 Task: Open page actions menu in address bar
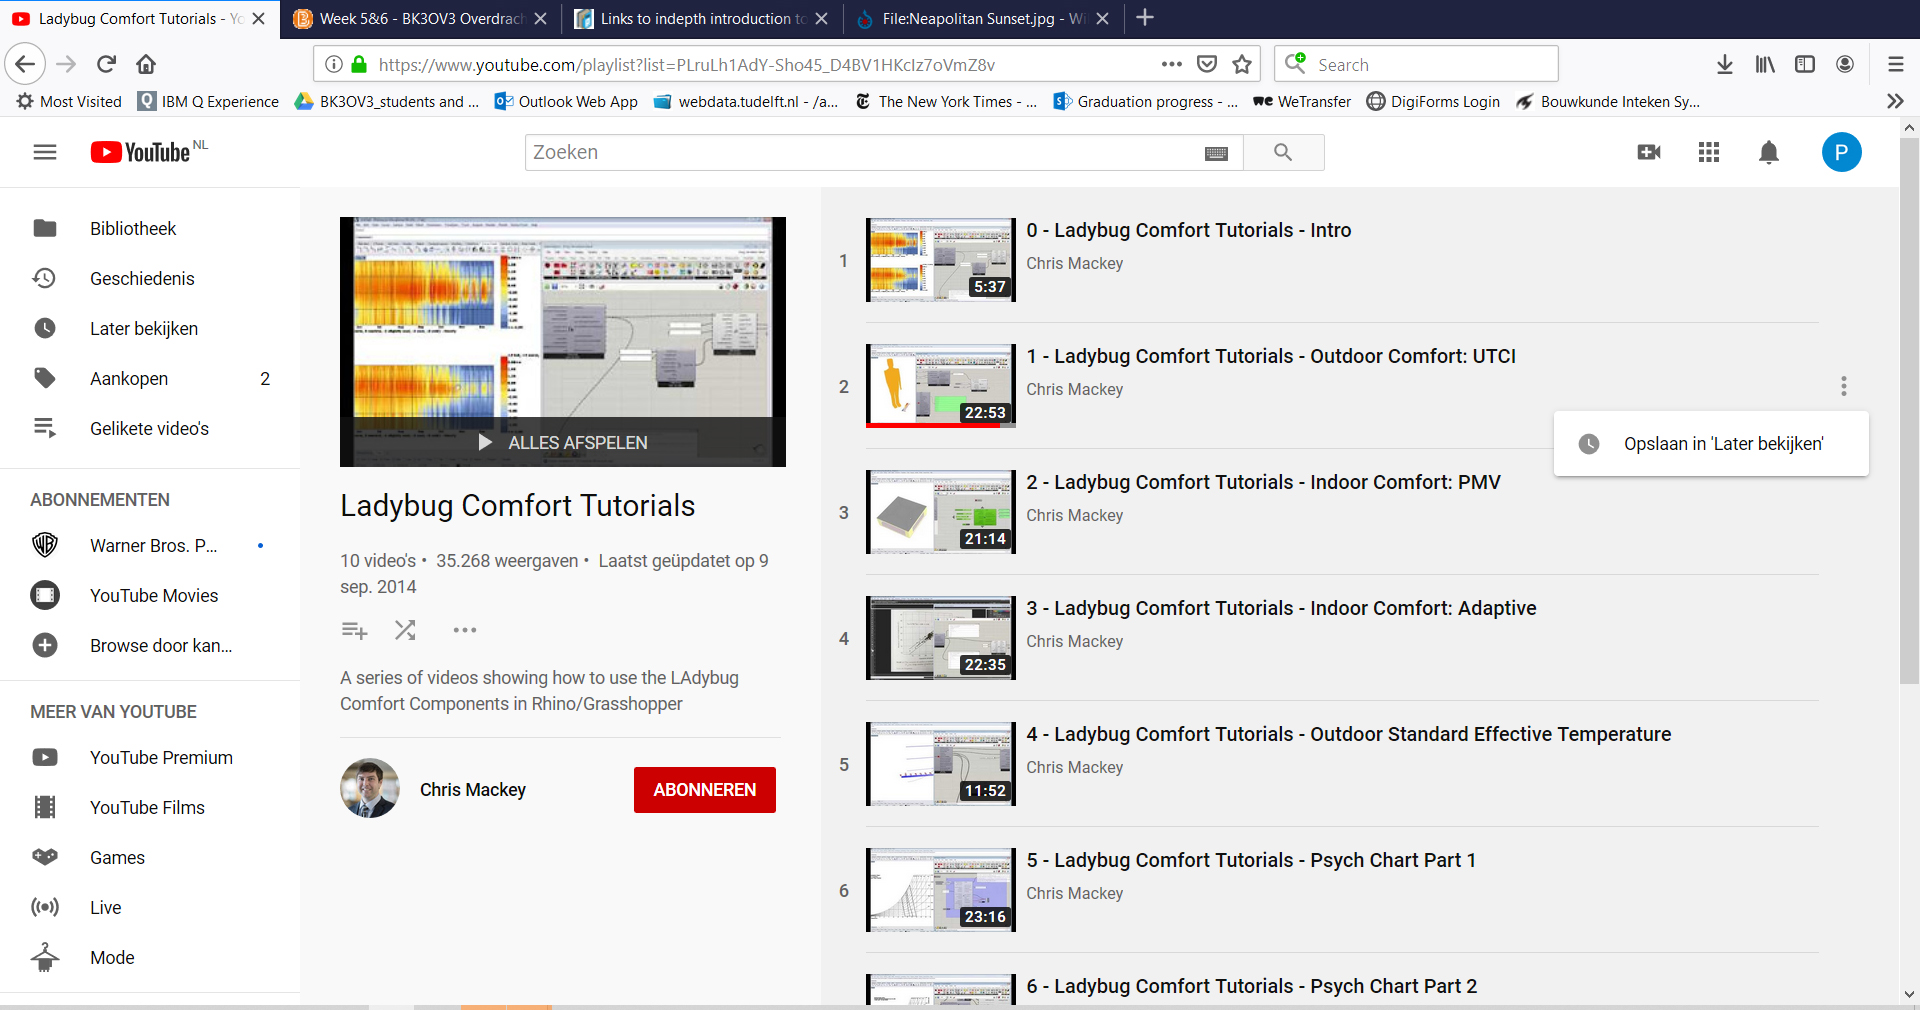point(1172,64)
